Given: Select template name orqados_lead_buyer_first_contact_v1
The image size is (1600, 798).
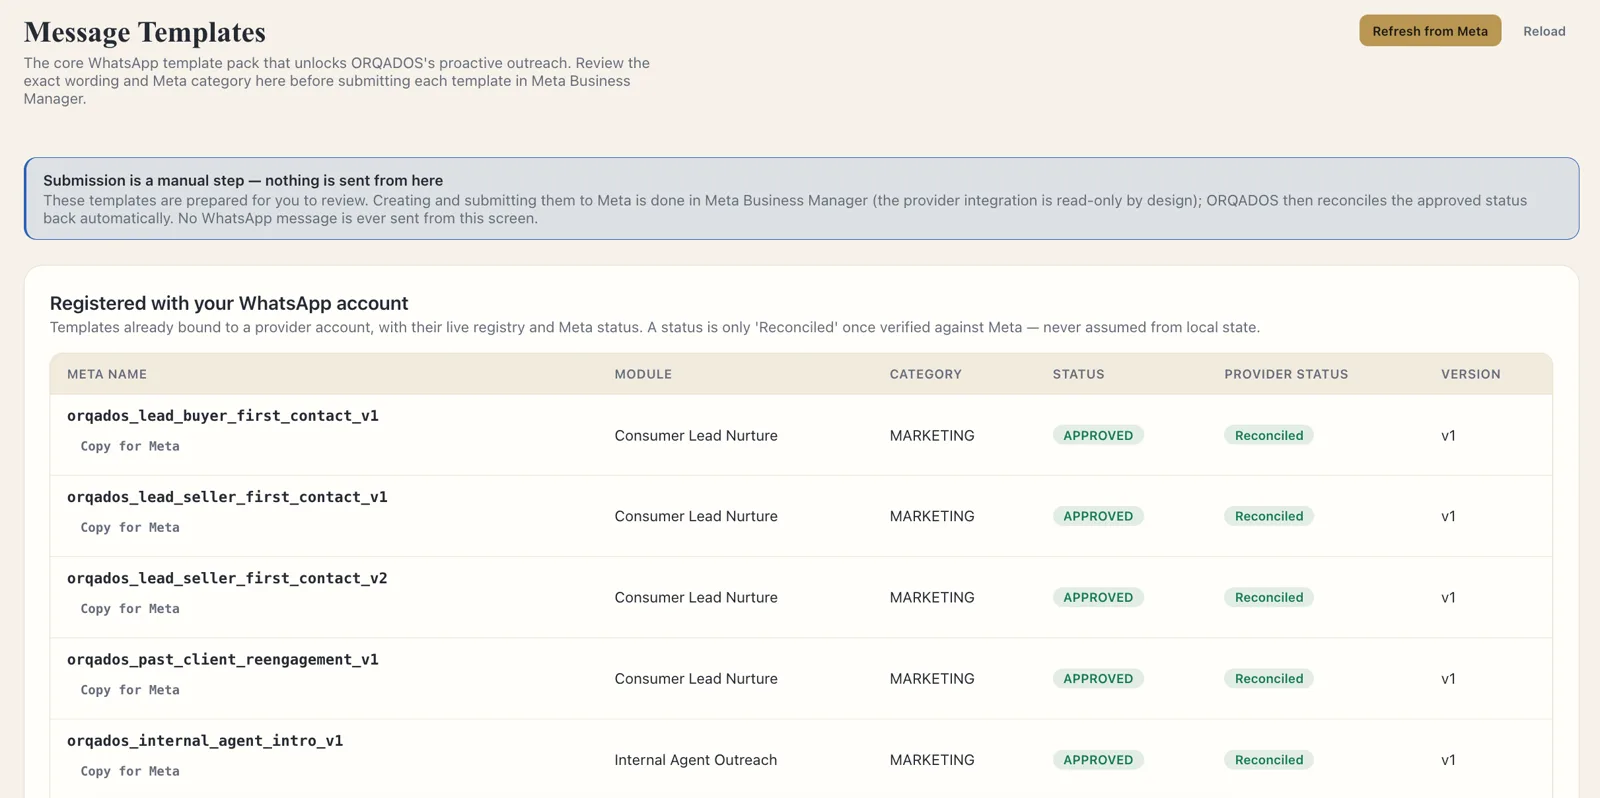Looking at the screenshot, I should tap(223, 416).
